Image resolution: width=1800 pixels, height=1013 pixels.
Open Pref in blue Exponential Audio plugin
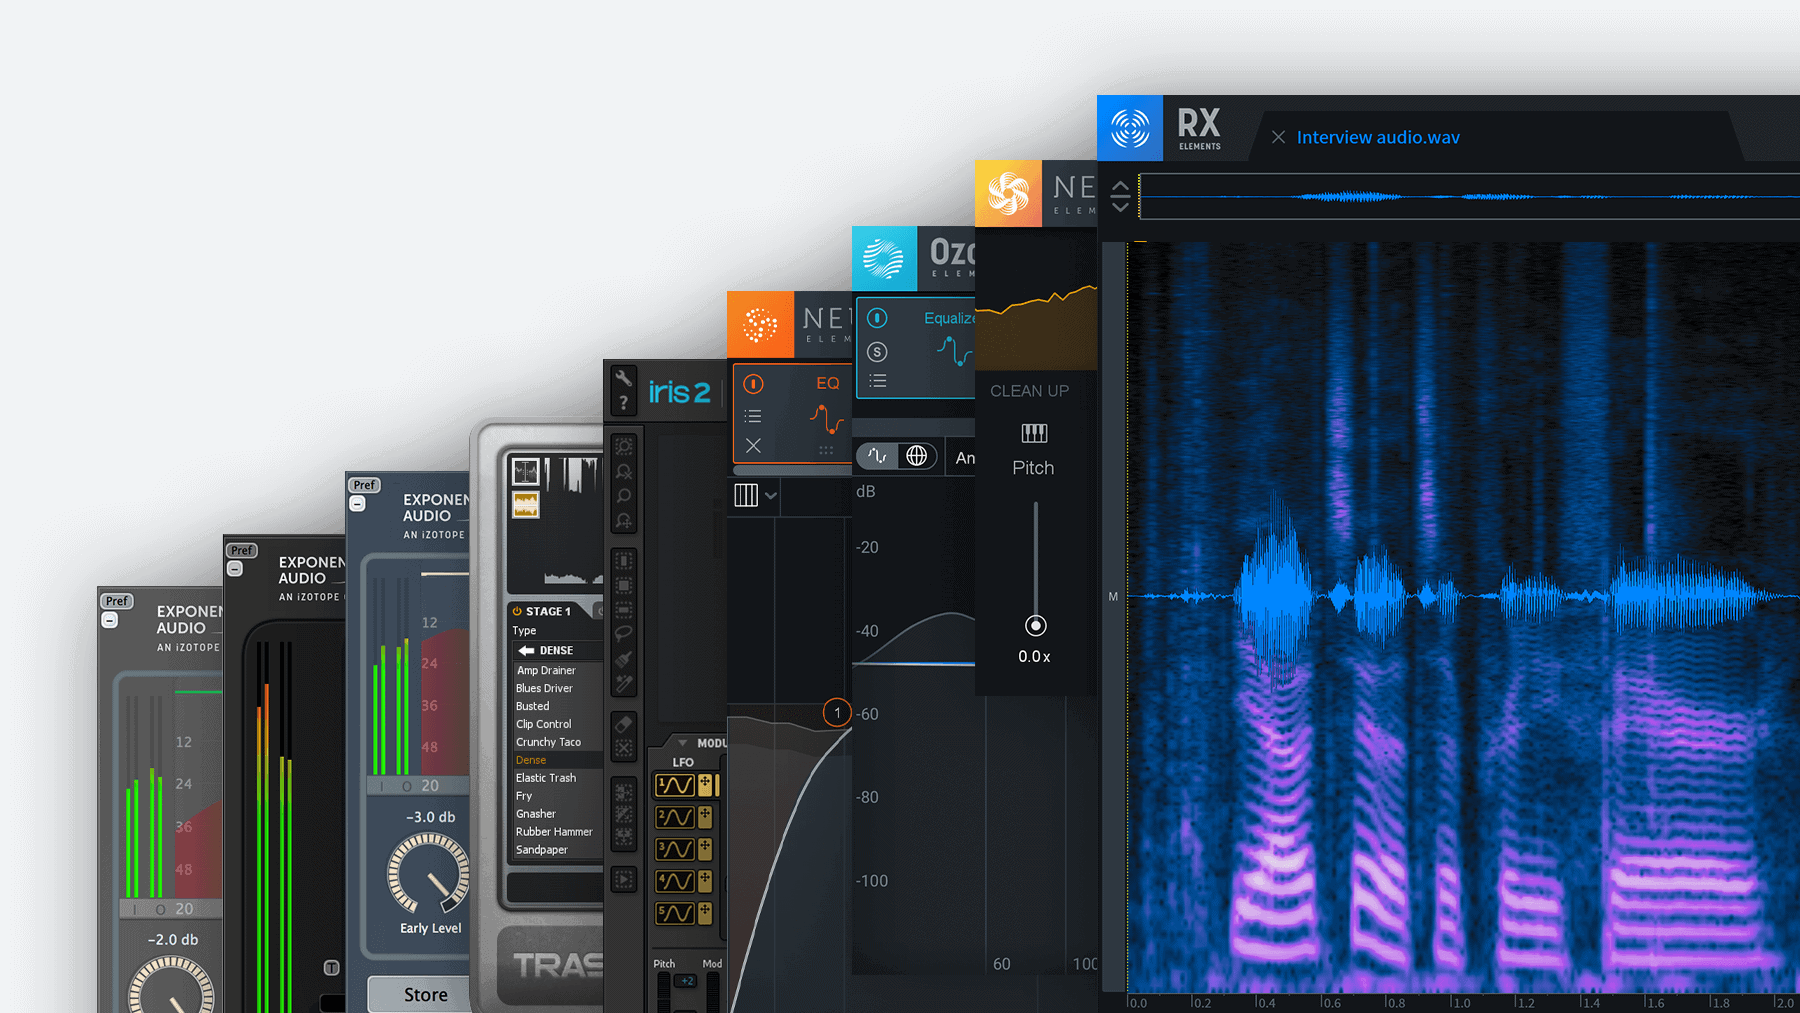(364, 485)
